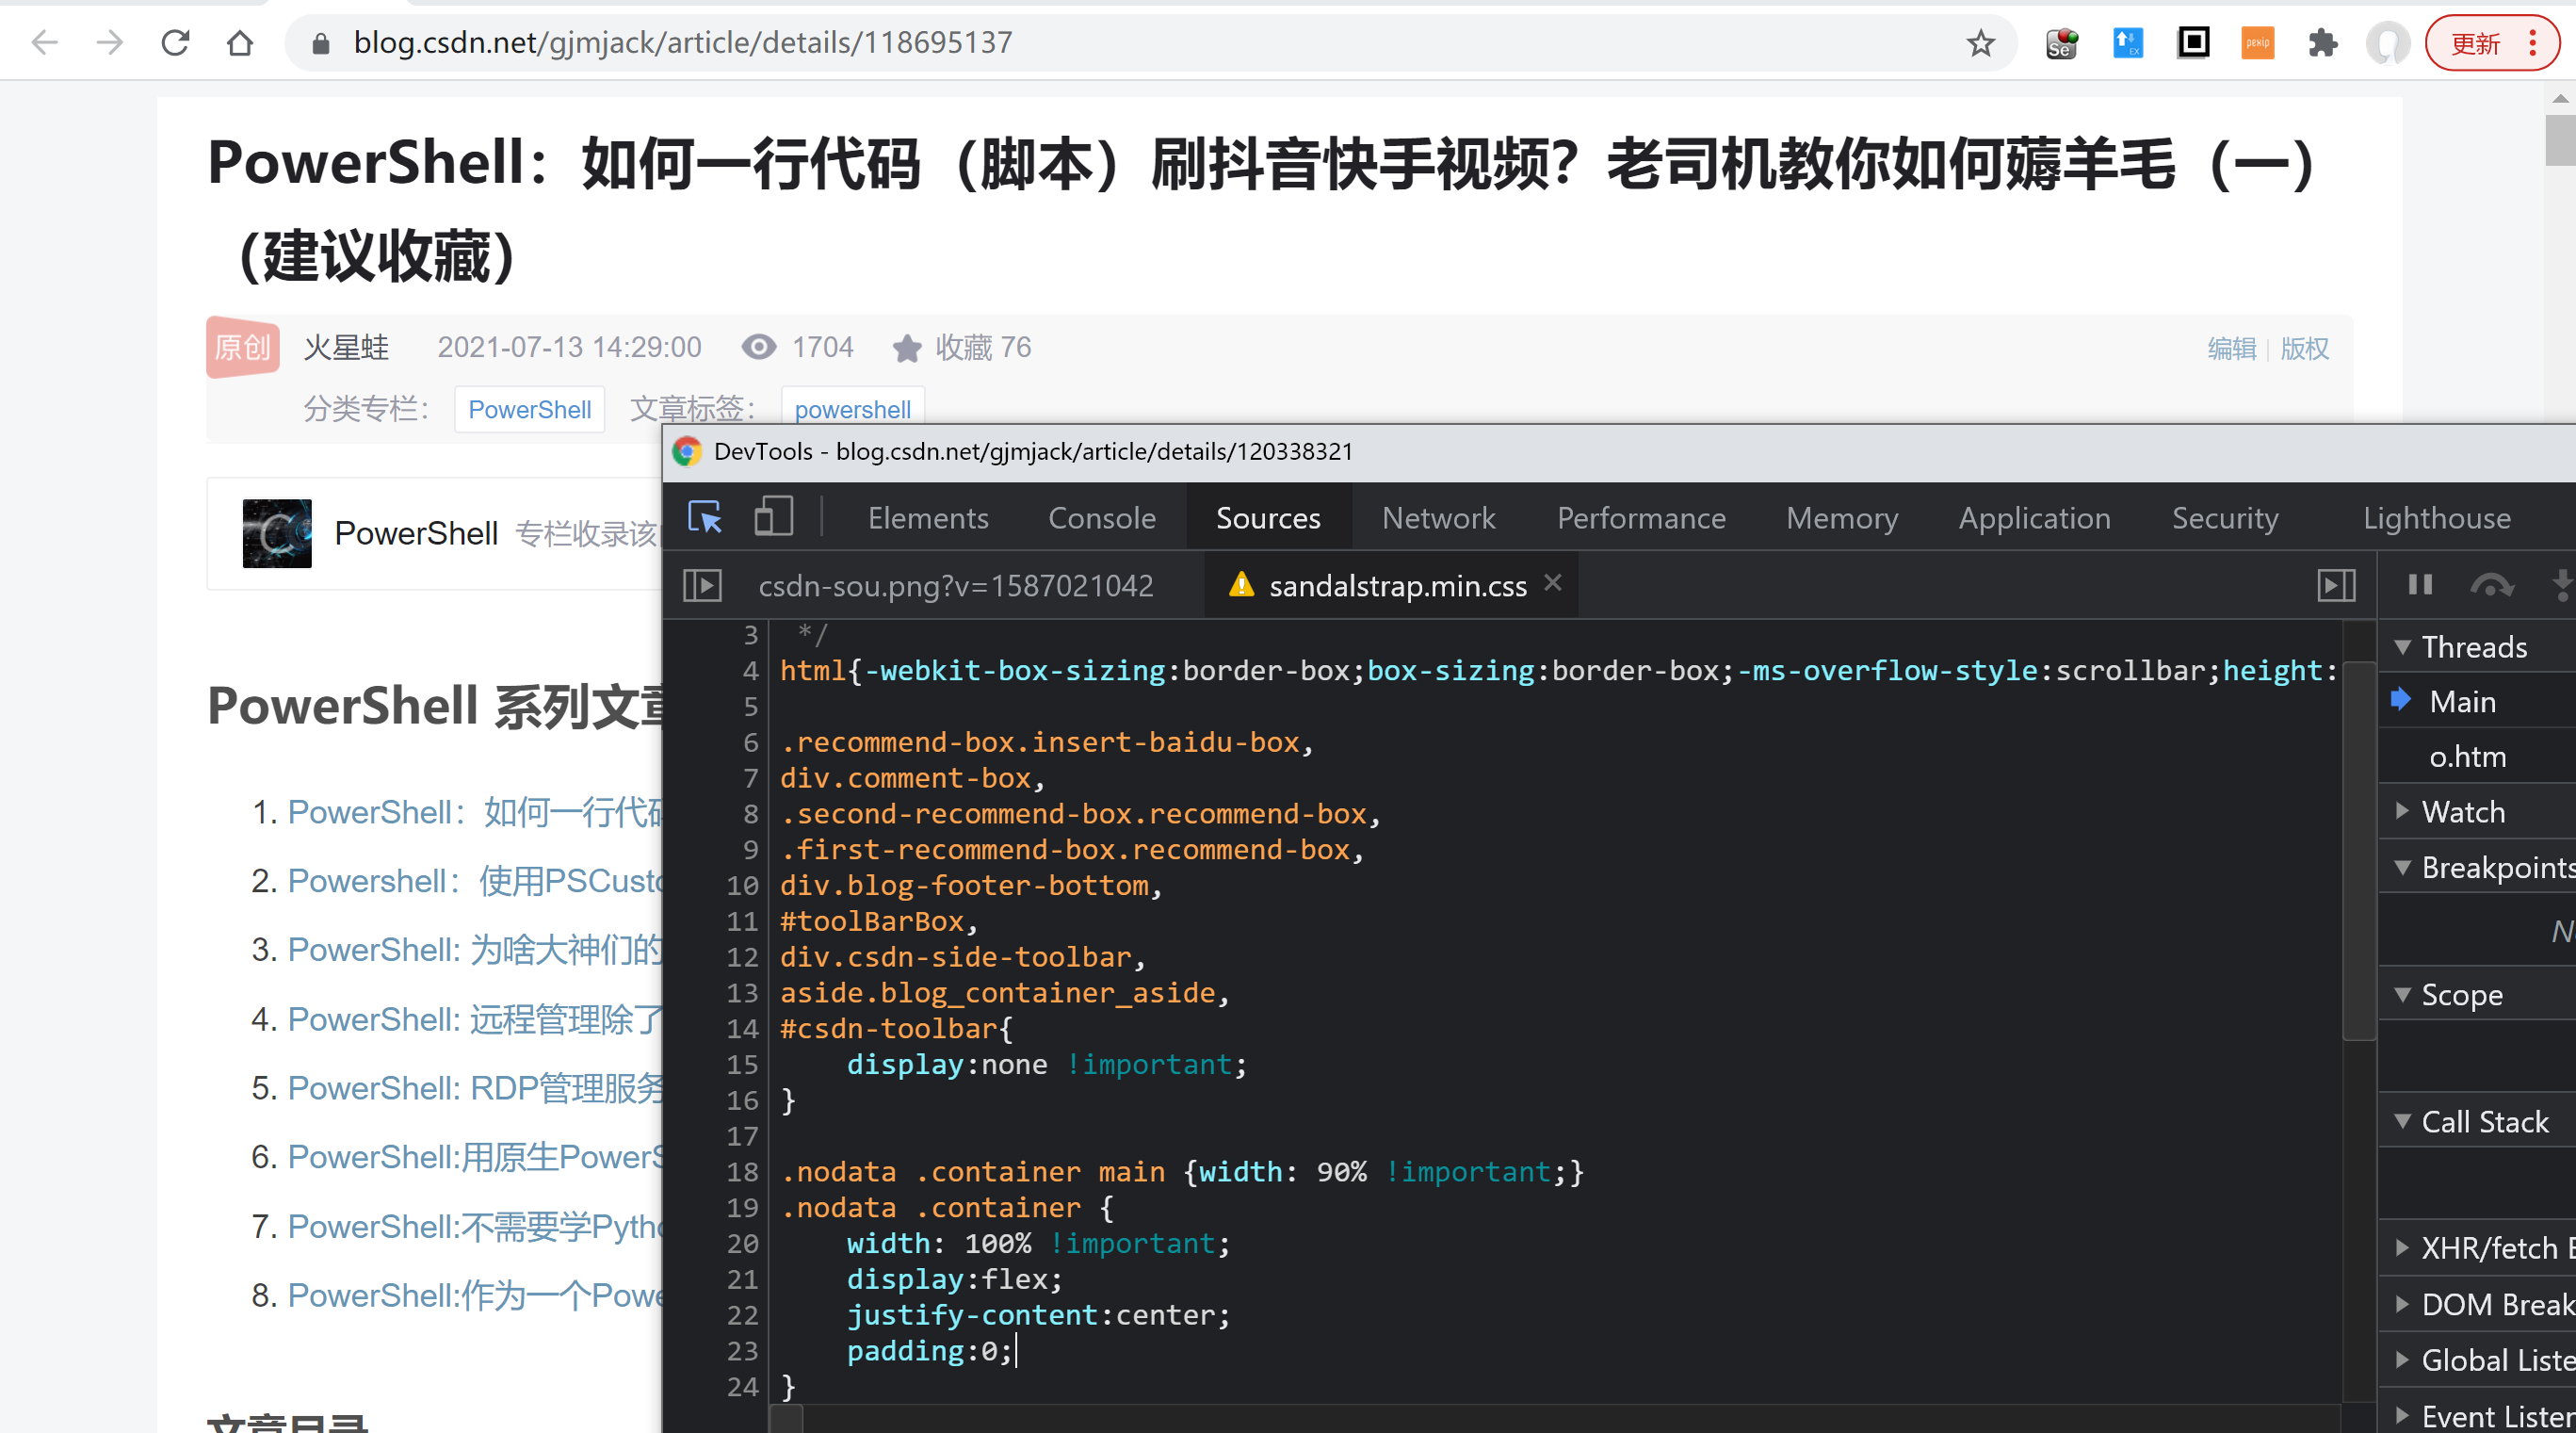
Task: Open the black square extension icon
Action: point(2193,43)
